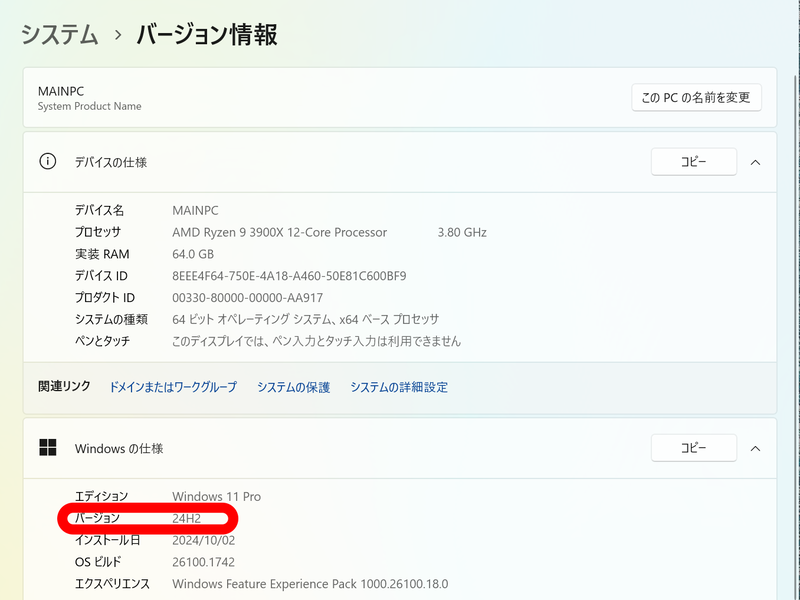This screenshot has width=800, height=600.
Task: Copy device specifications with コピー button
Action: pos(694,161)
